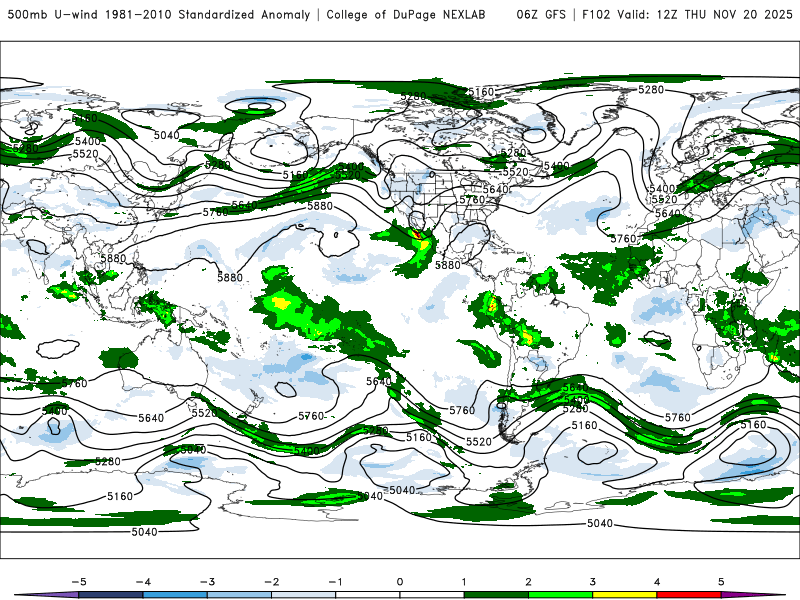Select the bright green 2 to 3 colorbar segment
This screenshot has width=800, height=600.
pyautogui.click(x=560, y=595)
